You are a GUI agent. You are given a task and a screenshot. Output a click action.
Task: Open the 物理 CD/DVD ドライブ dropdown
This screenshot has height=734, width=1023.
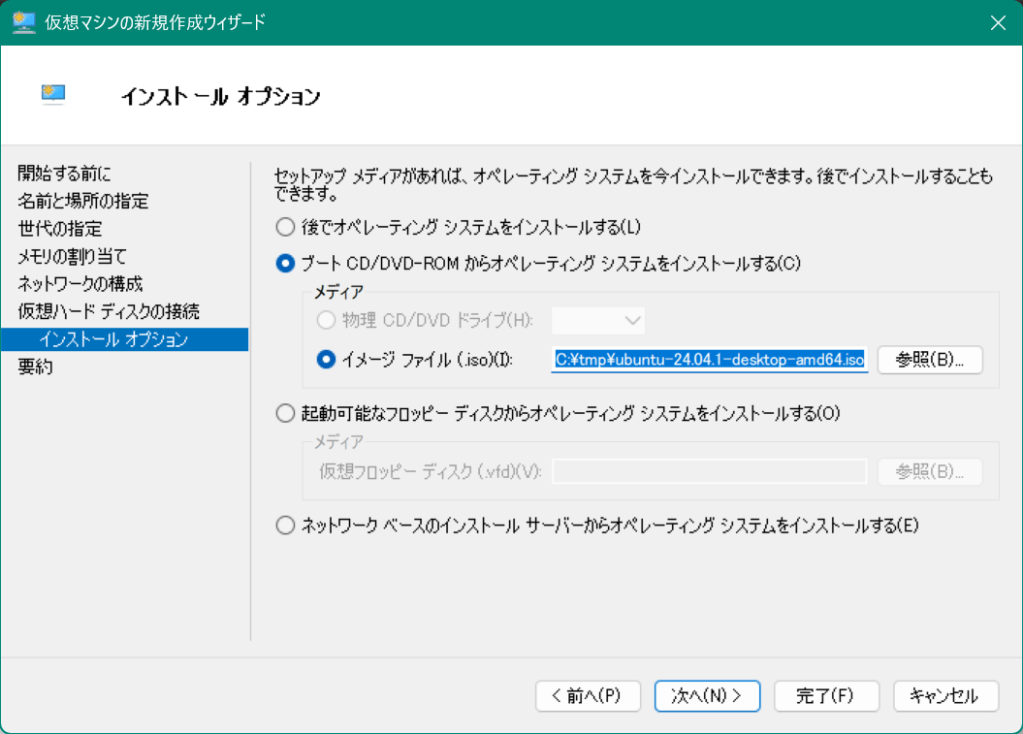pos(598,320)
